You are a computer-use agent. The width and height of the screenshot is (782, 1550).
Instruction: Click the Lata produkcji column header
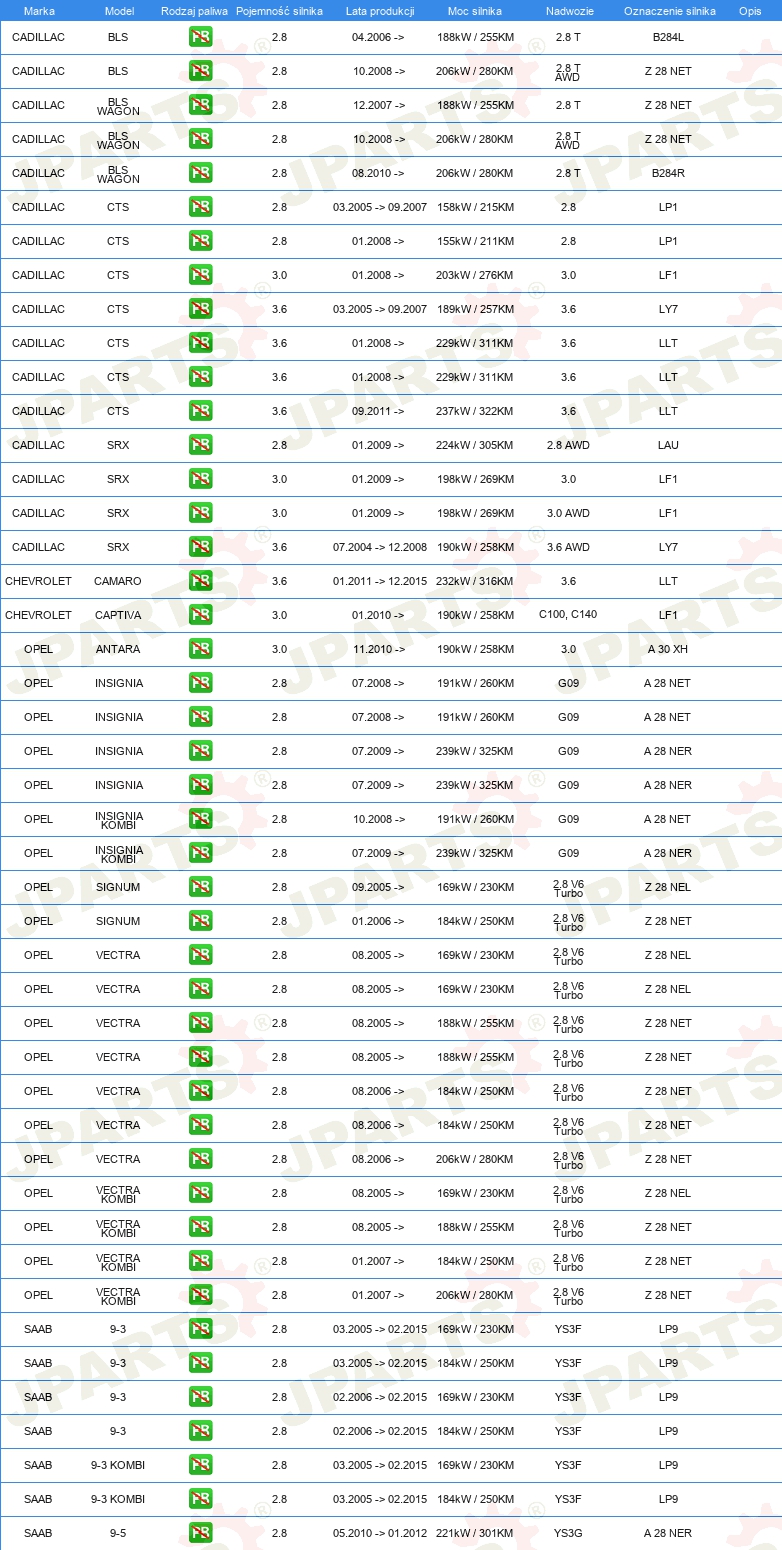point(380,11)
